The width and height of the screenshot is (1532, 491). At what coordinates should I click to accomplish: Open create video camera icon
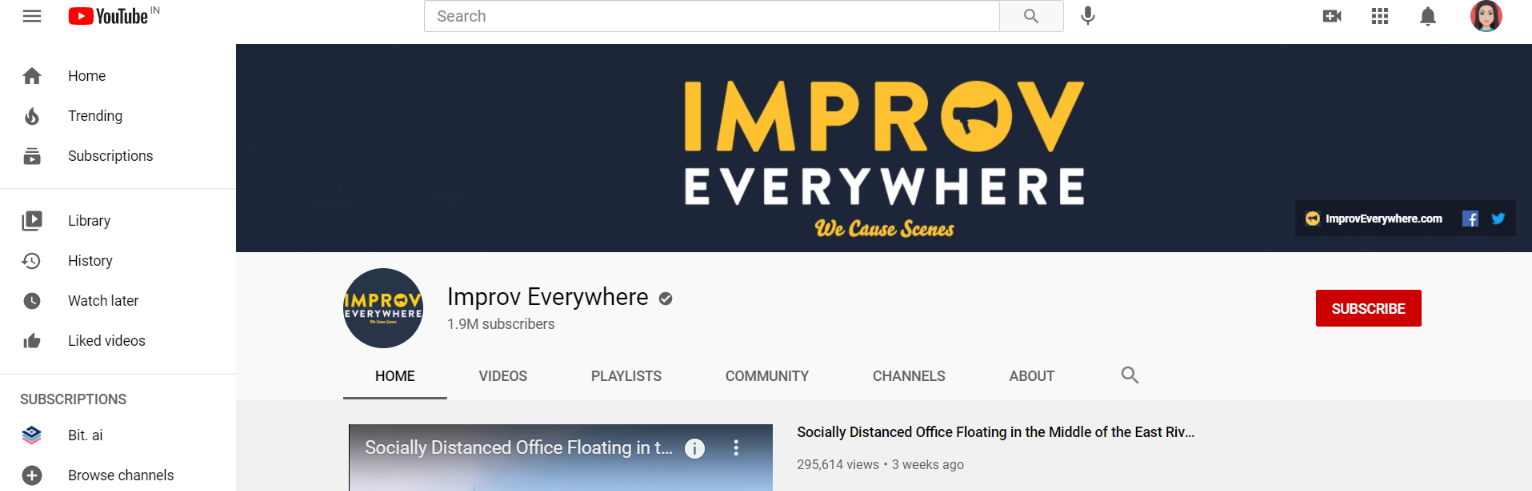[x=1331, y=16]
